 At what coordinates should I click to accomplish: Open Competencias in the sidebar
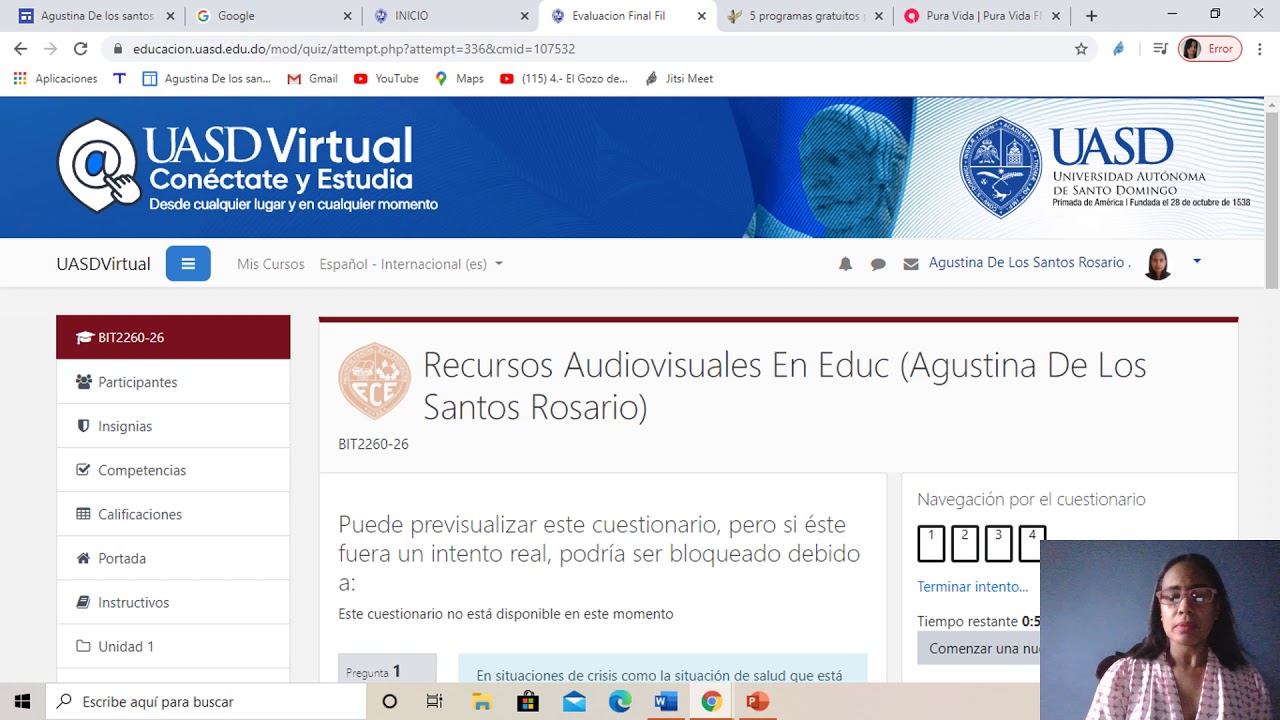[x=173, y=470]
